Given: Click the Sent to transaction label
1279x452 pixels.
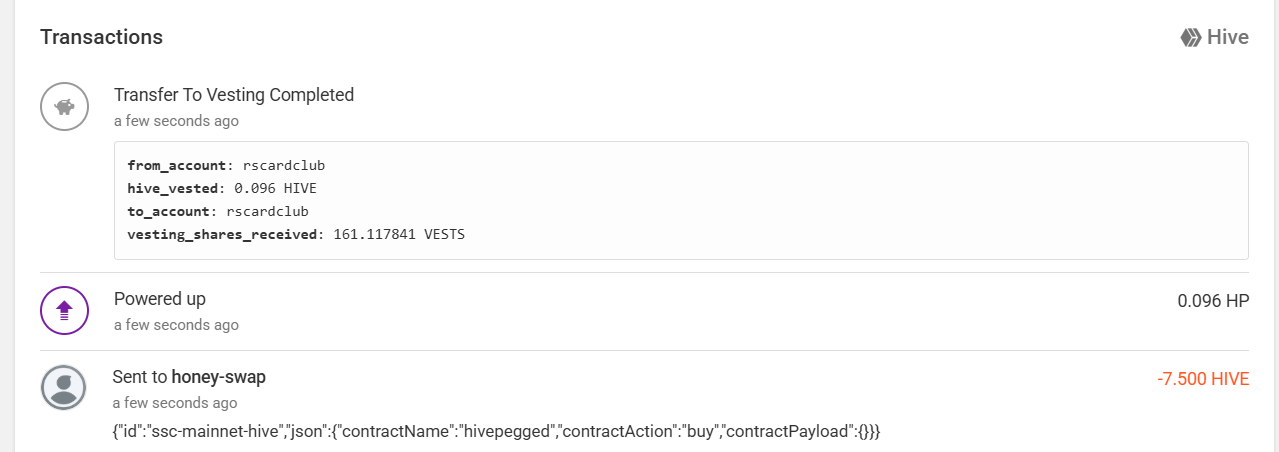Looking at the screenshot, I should coord(140,377).
